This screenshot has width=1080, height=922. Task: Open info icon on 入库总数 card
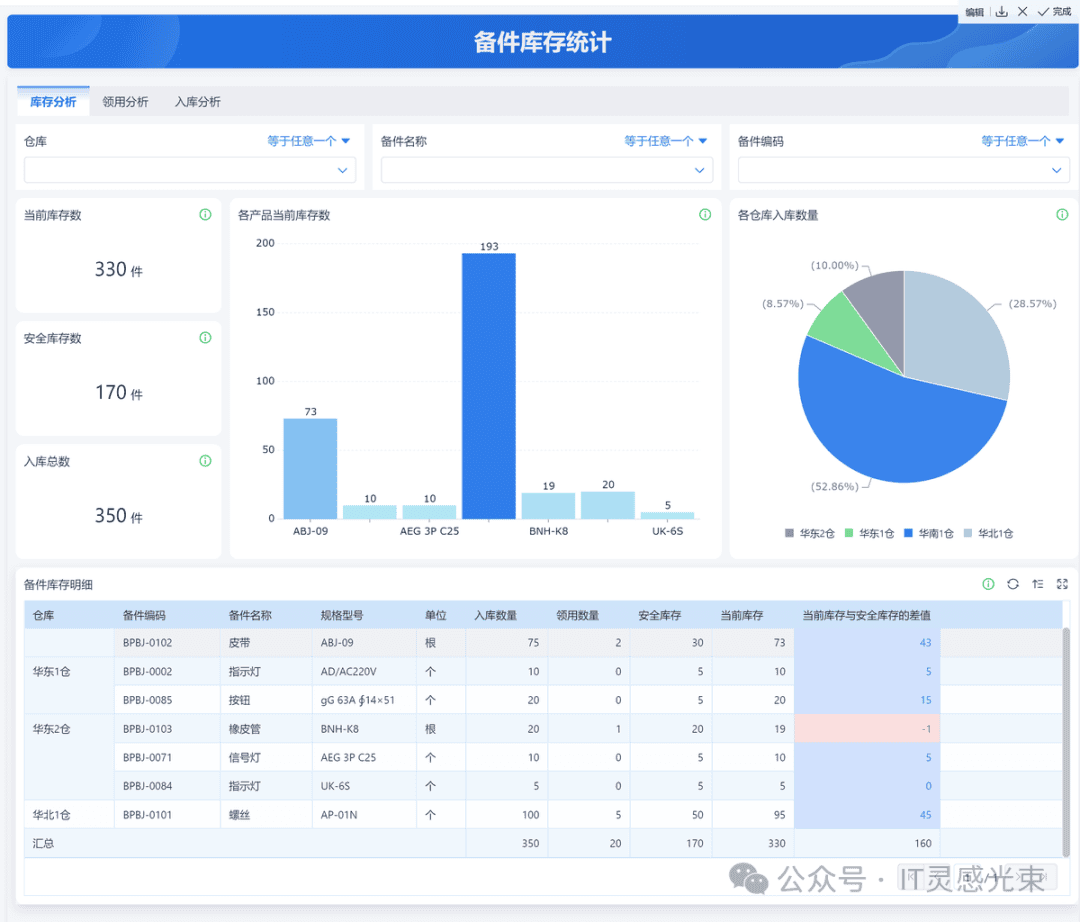point(205,461)
